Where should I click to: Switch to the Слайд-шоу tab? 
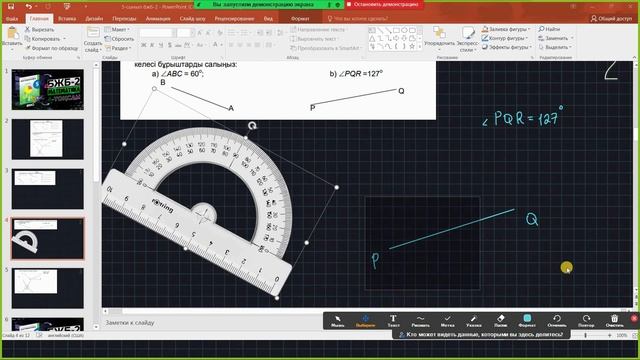192,19
